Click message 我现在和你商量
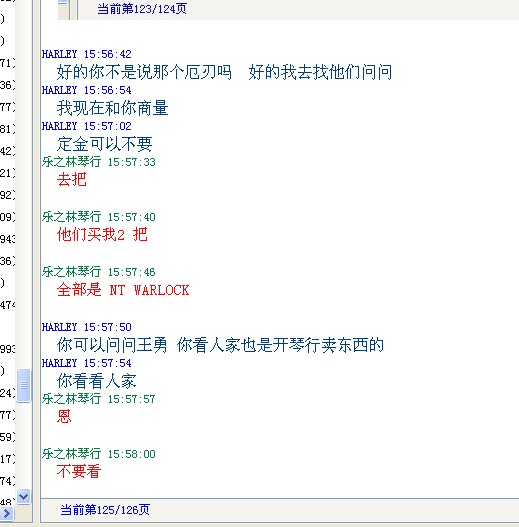Image resolution: width=519 pixels, height=527 pixels. point(112,108)
